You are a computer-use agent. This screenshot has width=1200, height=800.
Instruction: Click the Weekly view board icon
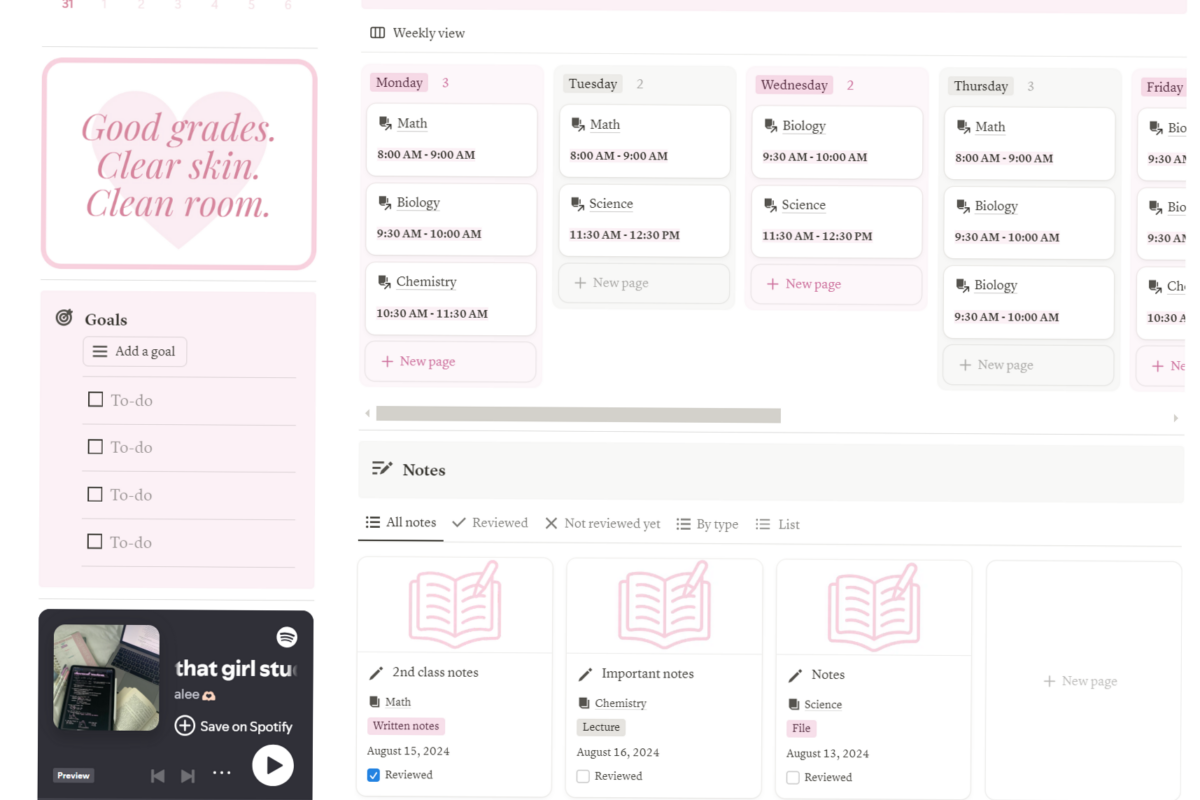coord(377,32)
